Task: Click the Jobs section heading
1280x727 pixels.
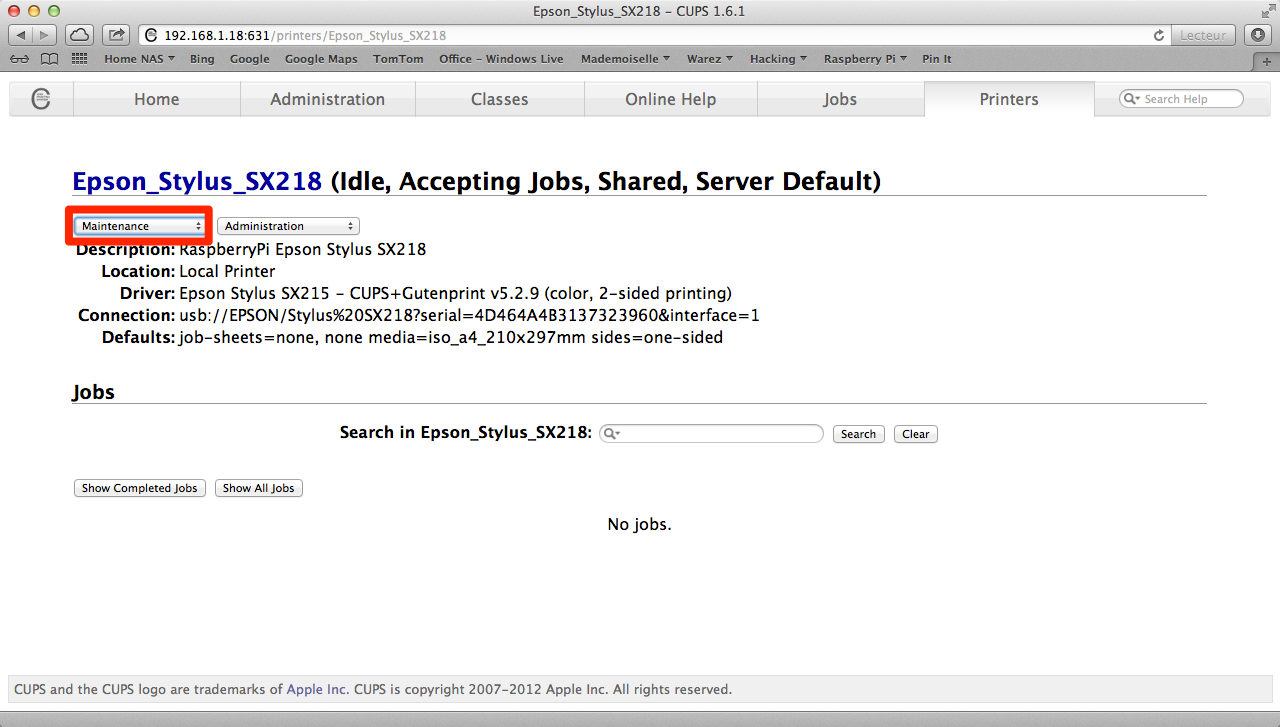Action: [93, 392]
